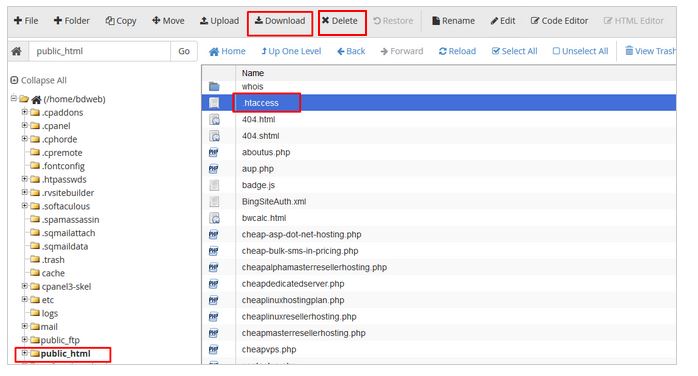Click the 404.html file icon
Image resolution: width=698 pixels, height=376 pixels.
click(215, 120)
